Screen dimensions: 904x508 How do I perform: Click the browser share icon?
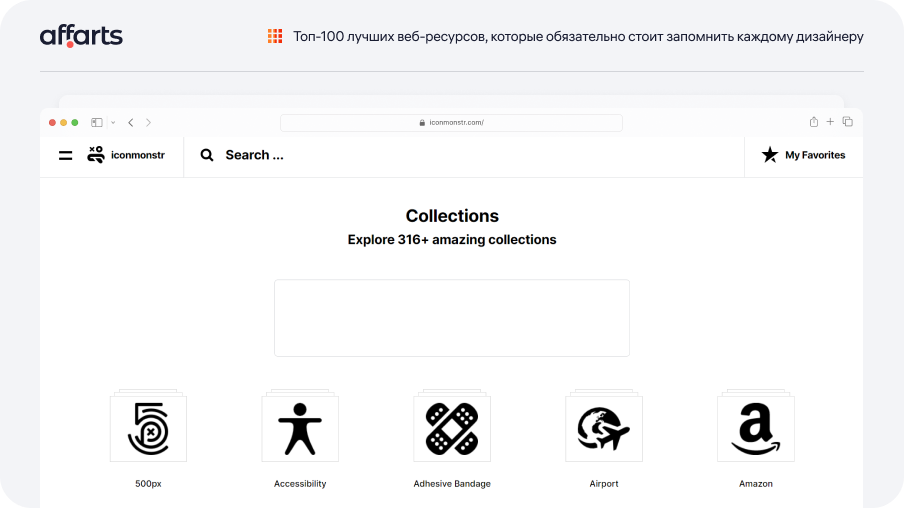pyautogui.click(x=813, y=122)
